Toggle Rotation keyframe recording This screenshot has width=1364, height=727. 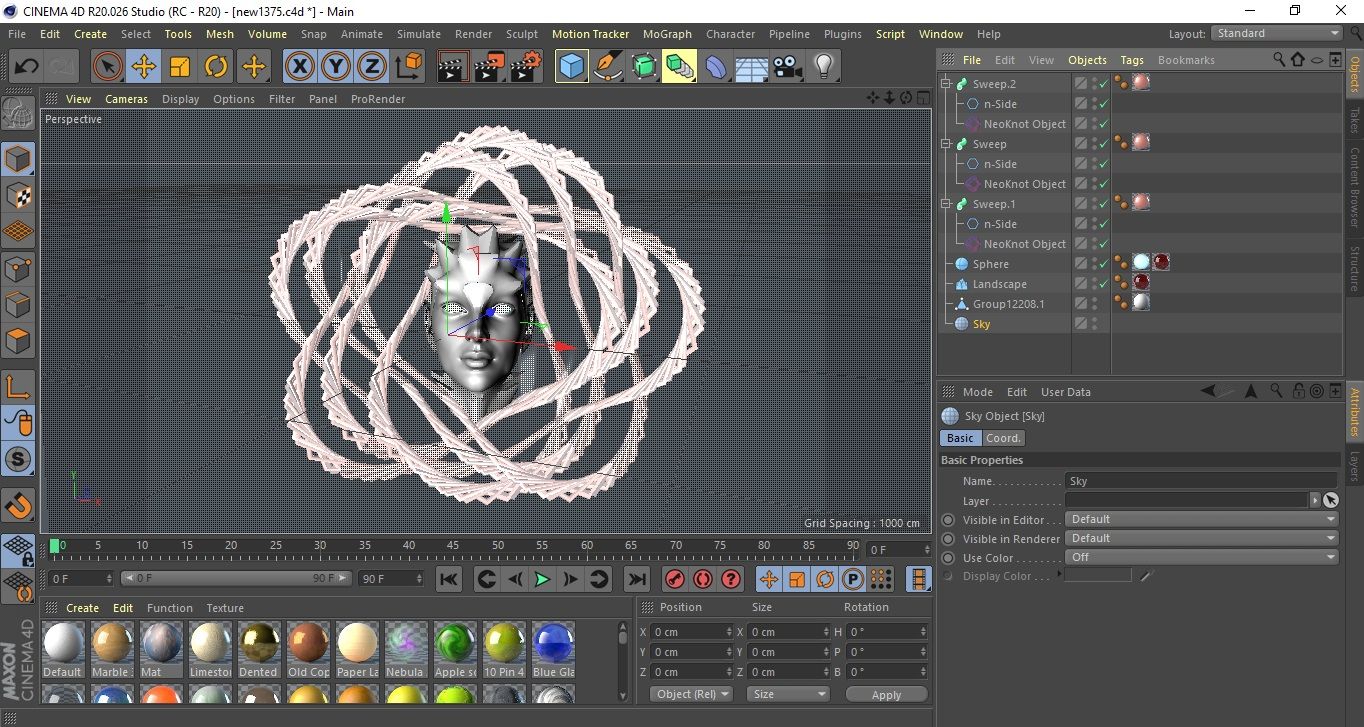click(825, 579)
